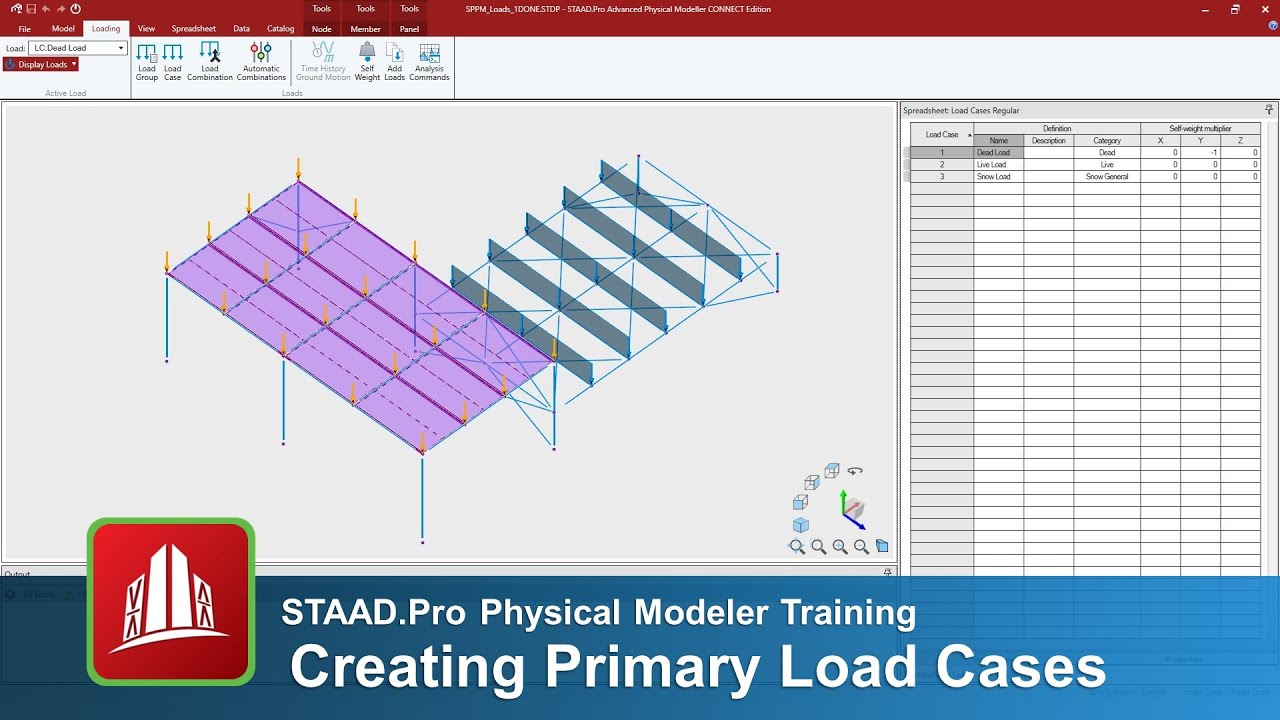Pin the Spreadsheet panel
The height and width of the screenshot is (720, 1280).
pyautogui.click(x=1269, y=110)
